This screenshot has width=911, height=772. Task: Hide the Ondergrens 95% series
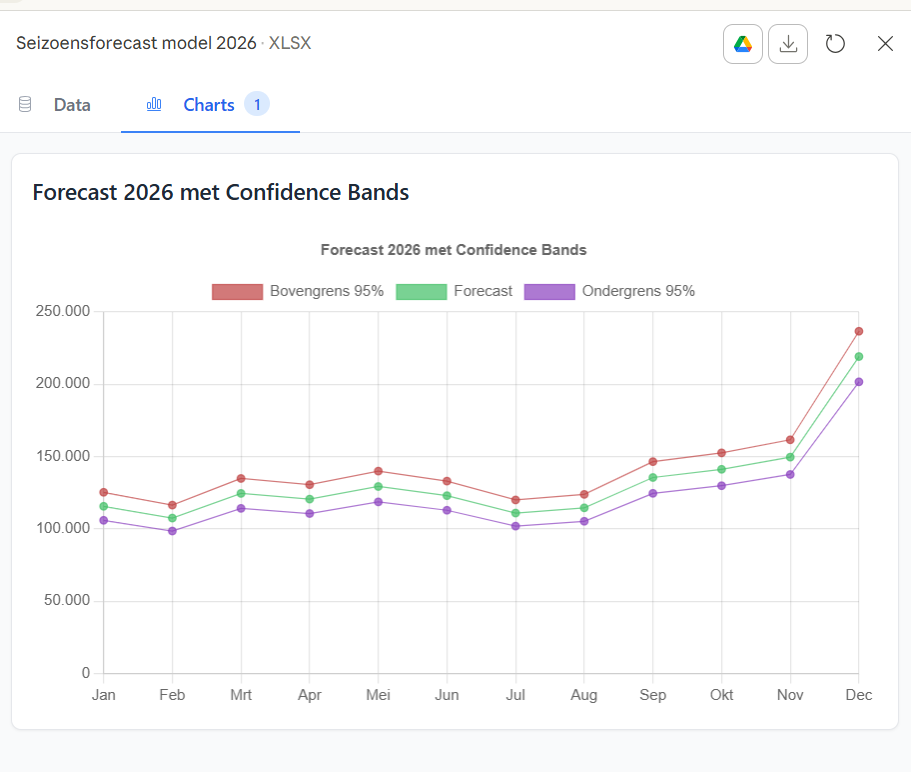pos(638,291)
